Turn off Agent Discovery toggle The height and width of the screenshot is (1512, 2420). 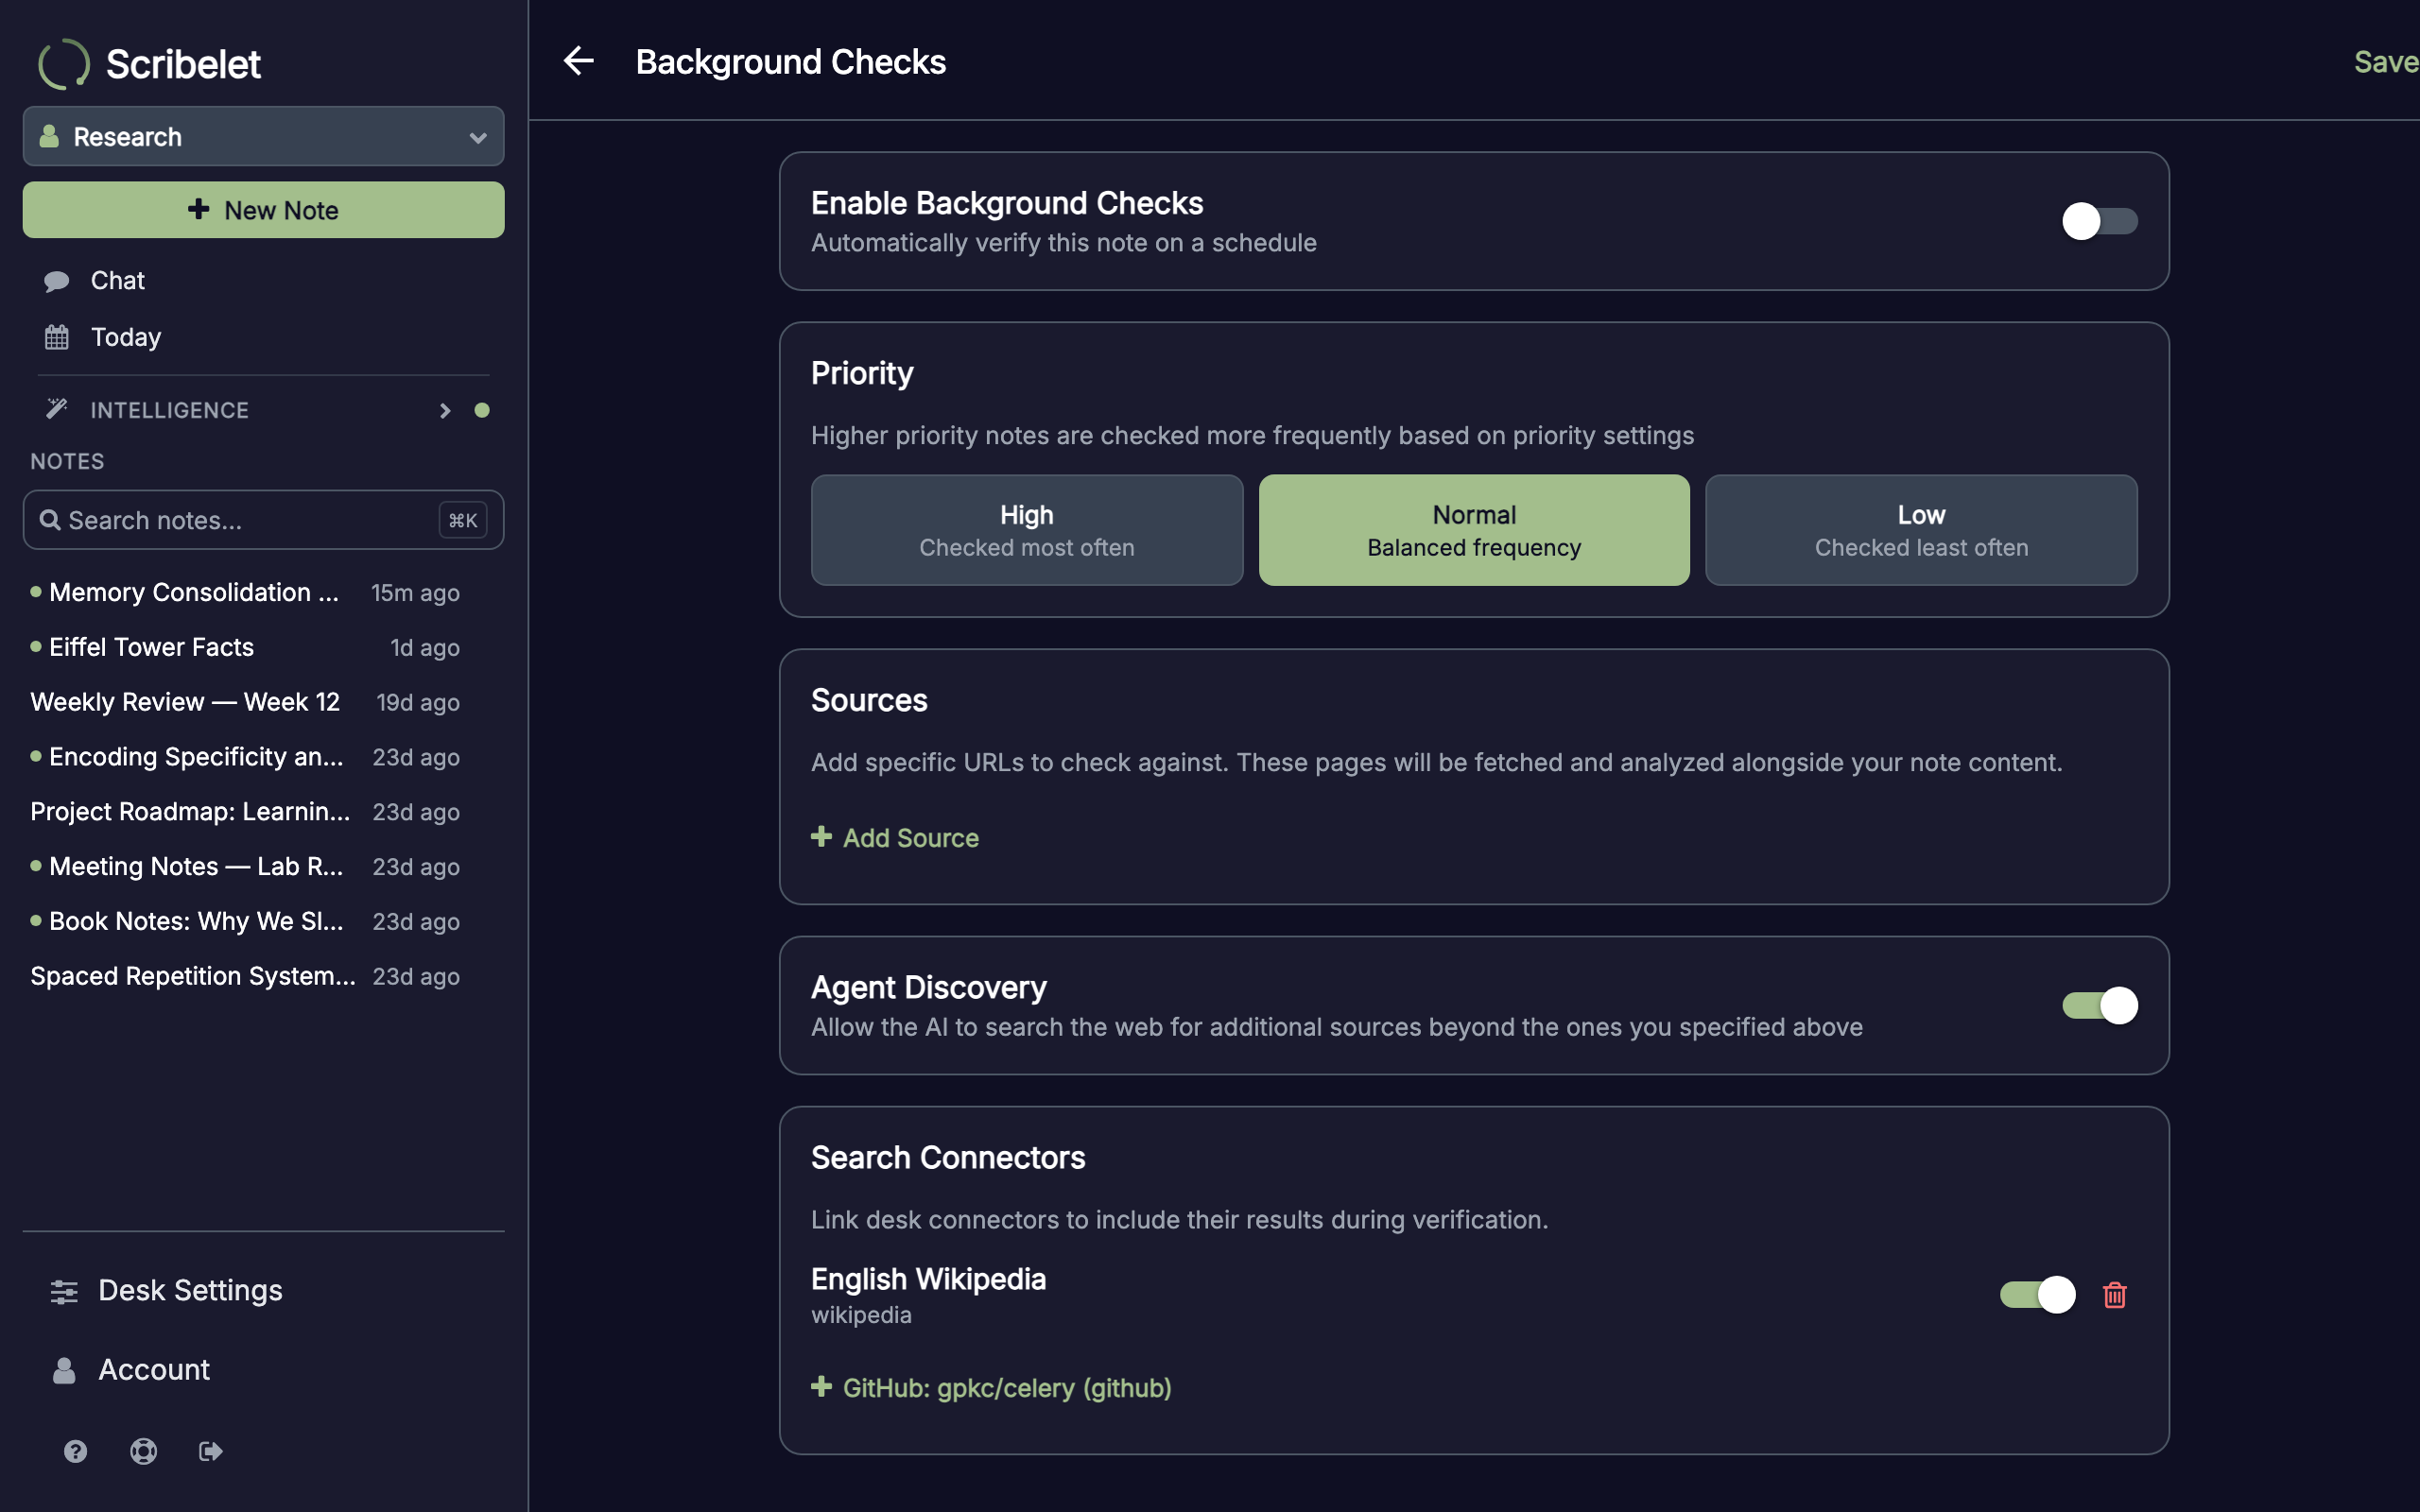2099,1005
